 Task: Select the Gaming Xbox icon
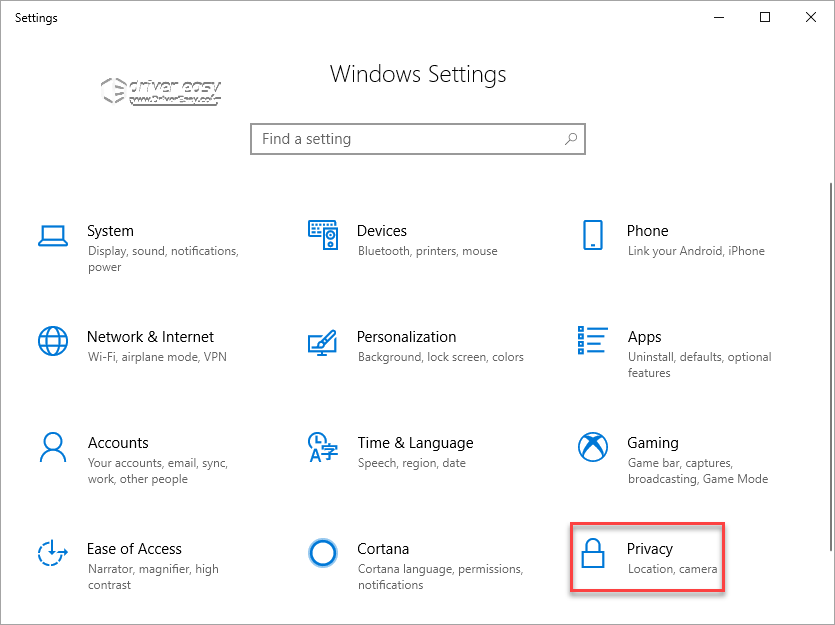point(593,447)
